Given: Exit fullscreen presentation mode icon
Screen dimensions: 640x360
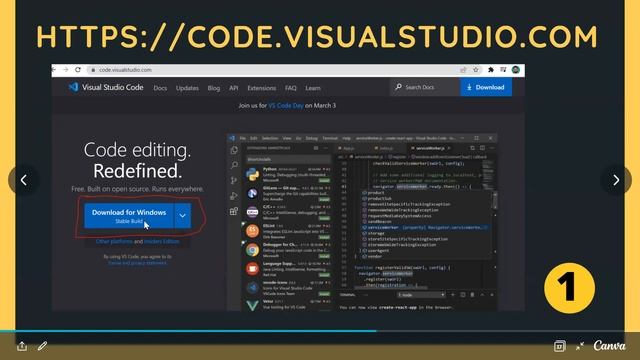Looking at the screenshot, I should click(x=580, y=346).
